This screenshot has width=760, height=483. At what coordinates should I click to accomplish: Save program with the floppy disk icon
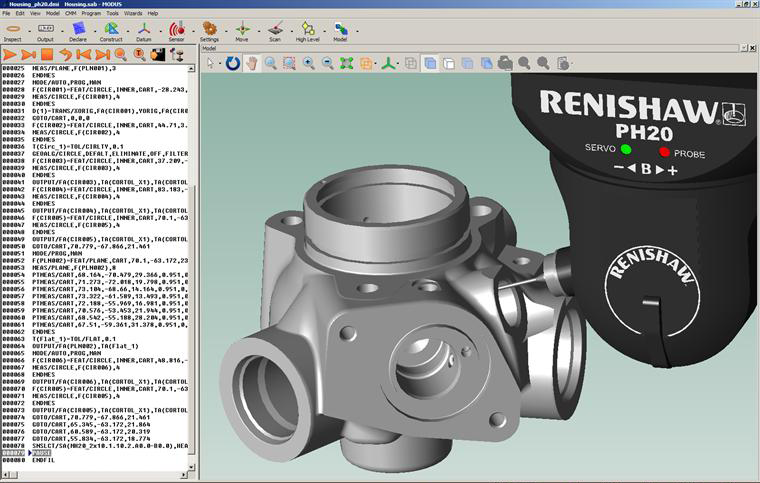158,55
